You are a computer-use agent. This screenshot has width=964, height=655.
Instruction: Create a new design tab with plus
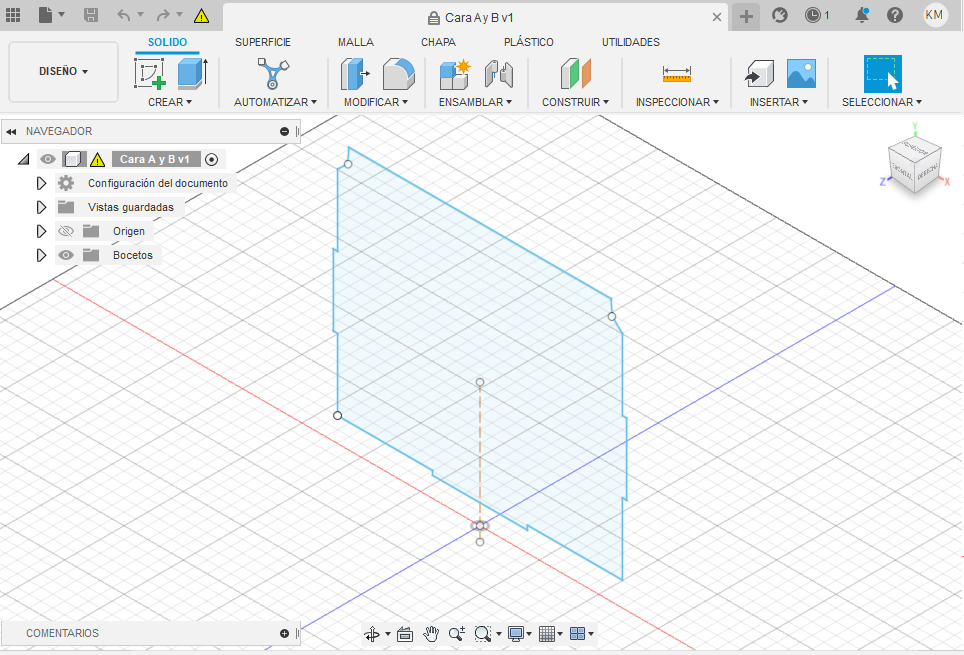click(x=746, y=17)
